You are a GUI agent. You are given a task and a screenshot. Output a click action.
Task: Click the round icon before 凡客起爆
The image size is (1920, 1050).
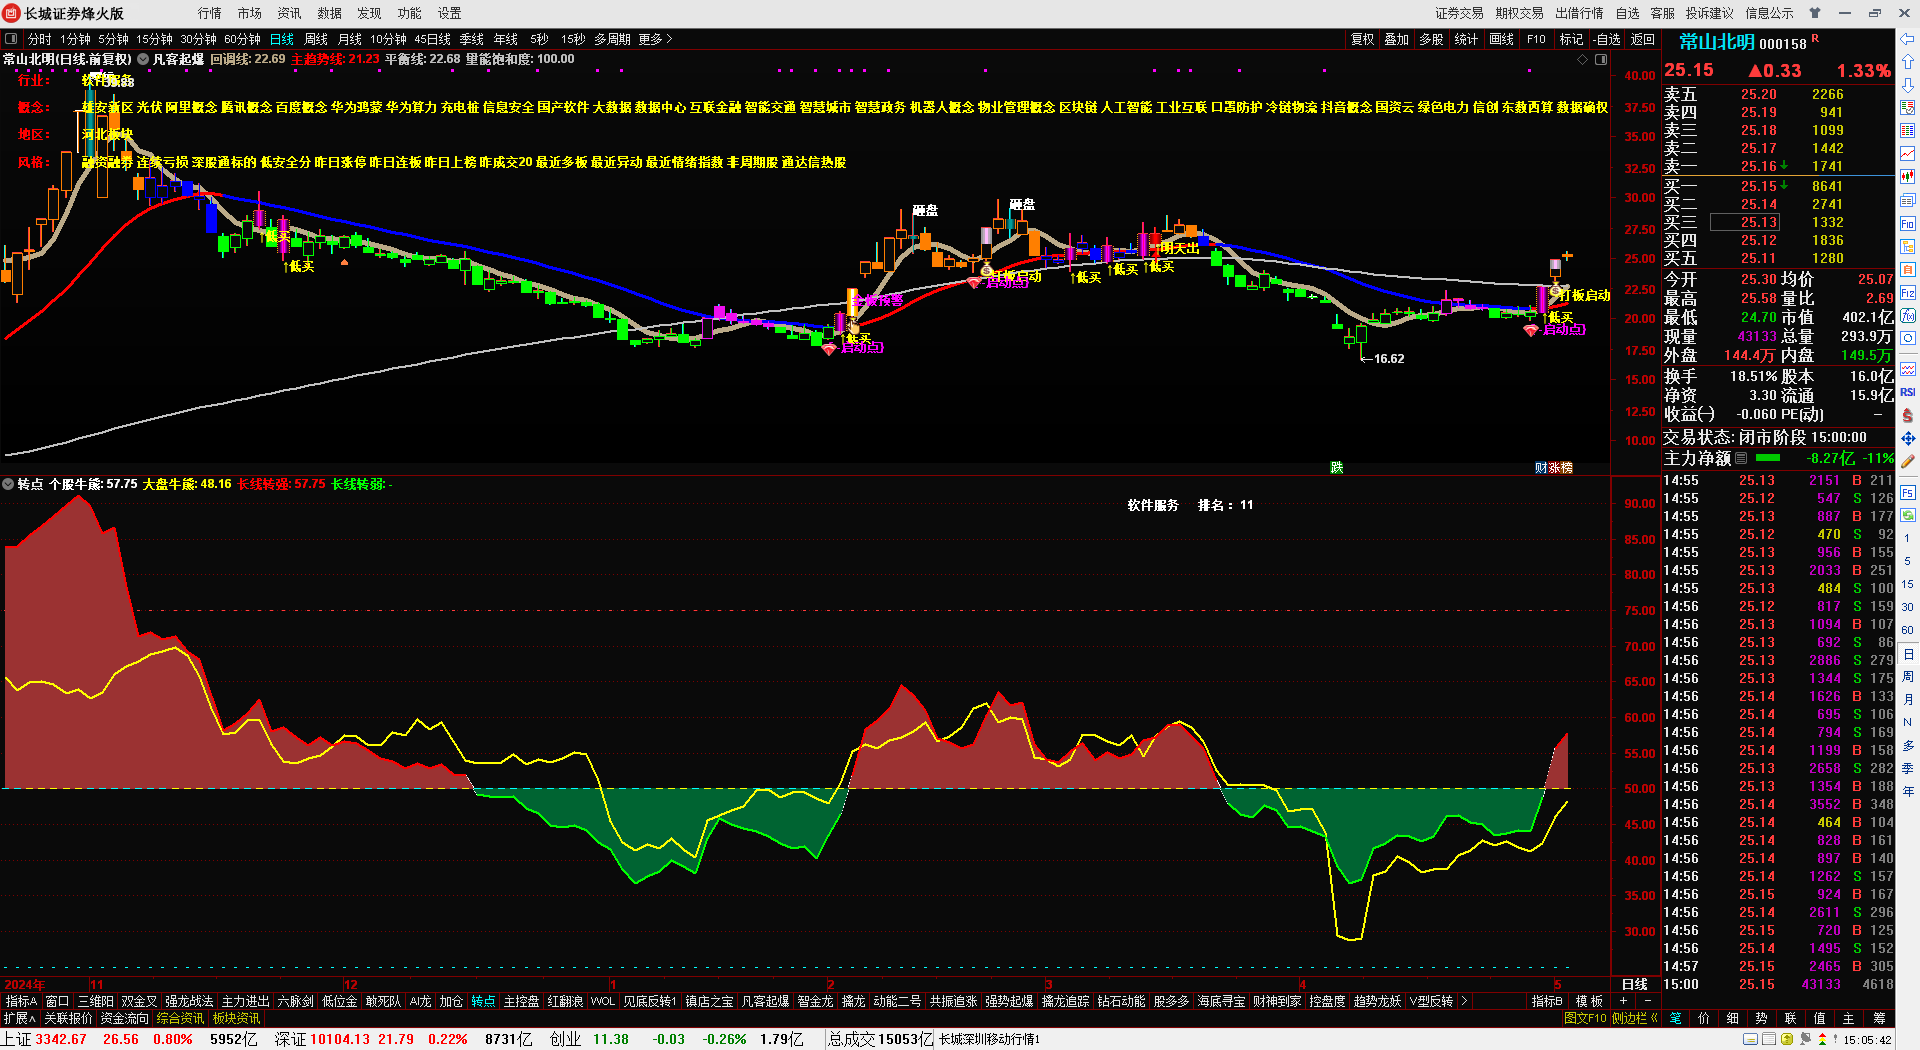click(143, 59)
